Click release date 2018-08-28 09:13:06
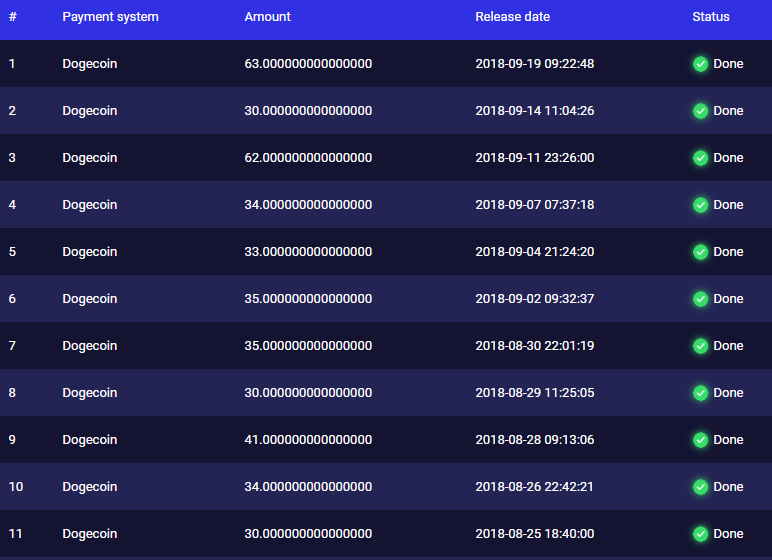The image size is (772, 560). click(535, 439)
